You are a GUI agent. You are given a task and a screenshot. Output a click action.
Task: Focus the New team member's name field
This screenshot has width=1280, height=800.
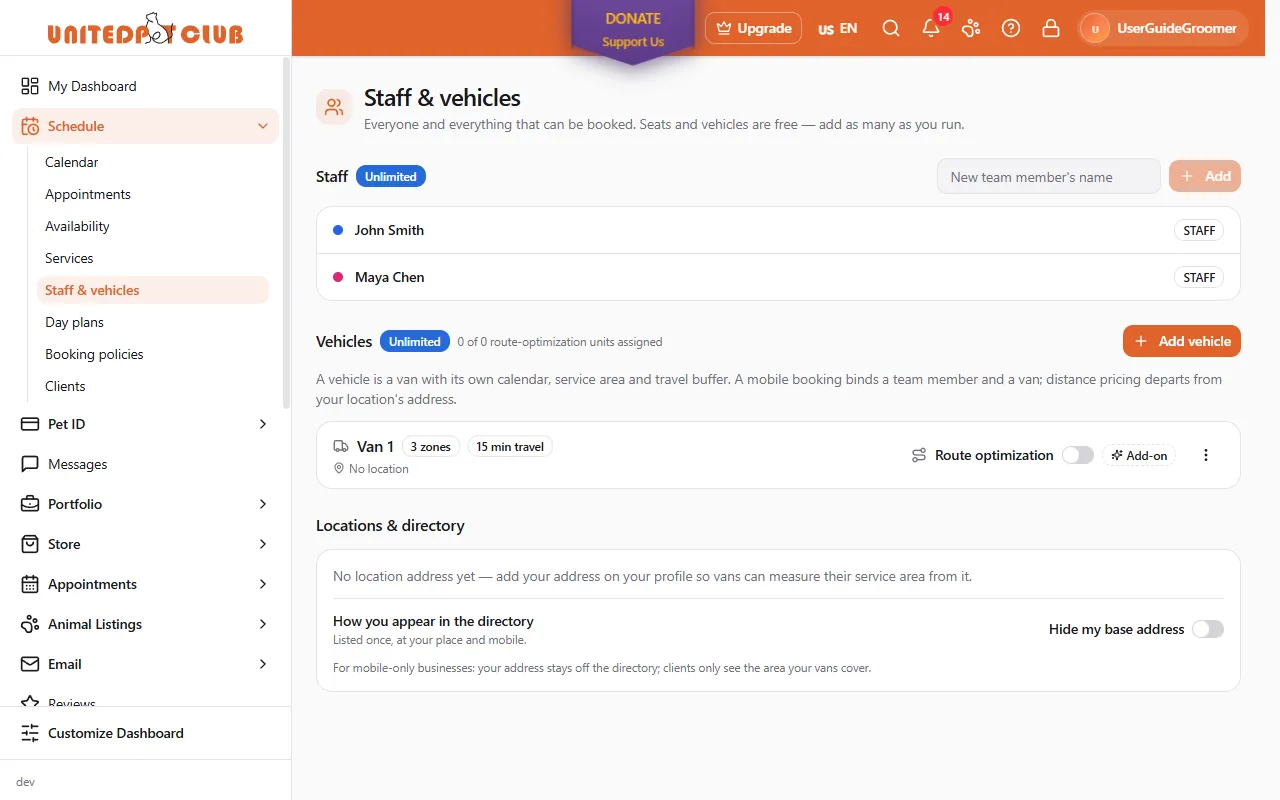(x=1049, y=176)
